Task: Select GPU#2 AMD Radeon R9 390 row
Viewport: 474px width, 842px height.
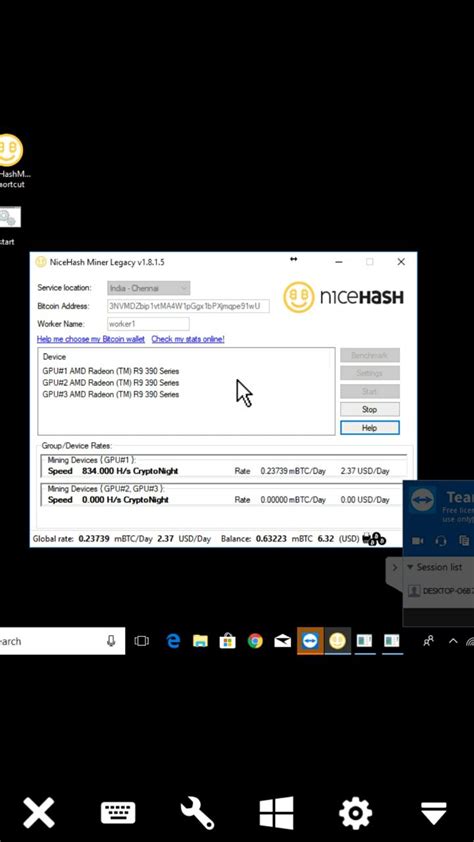Action: coord(111,383)
